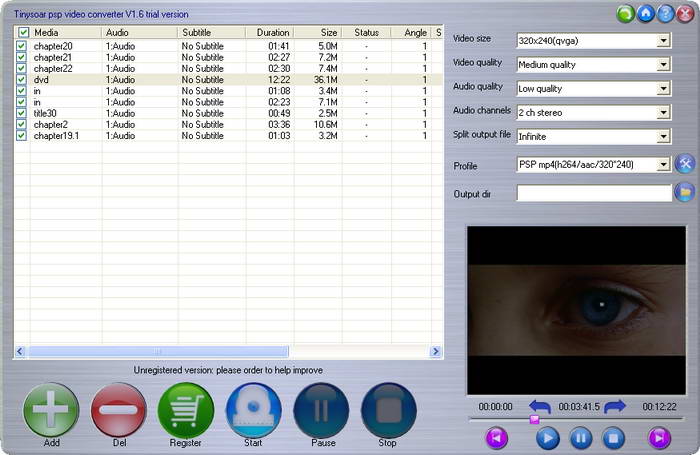This screenshot has width=700, height=455.
Task: Stop conversion using large Stop button
Action: tap(389, 410)
